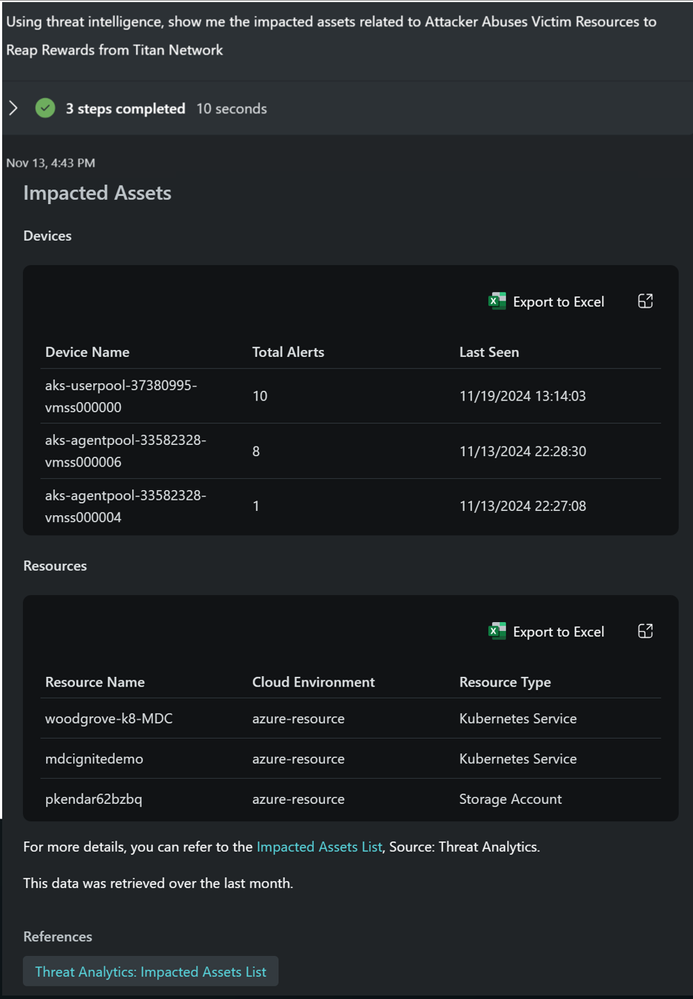Export the Resources table to Excel

tap(547, 631)
